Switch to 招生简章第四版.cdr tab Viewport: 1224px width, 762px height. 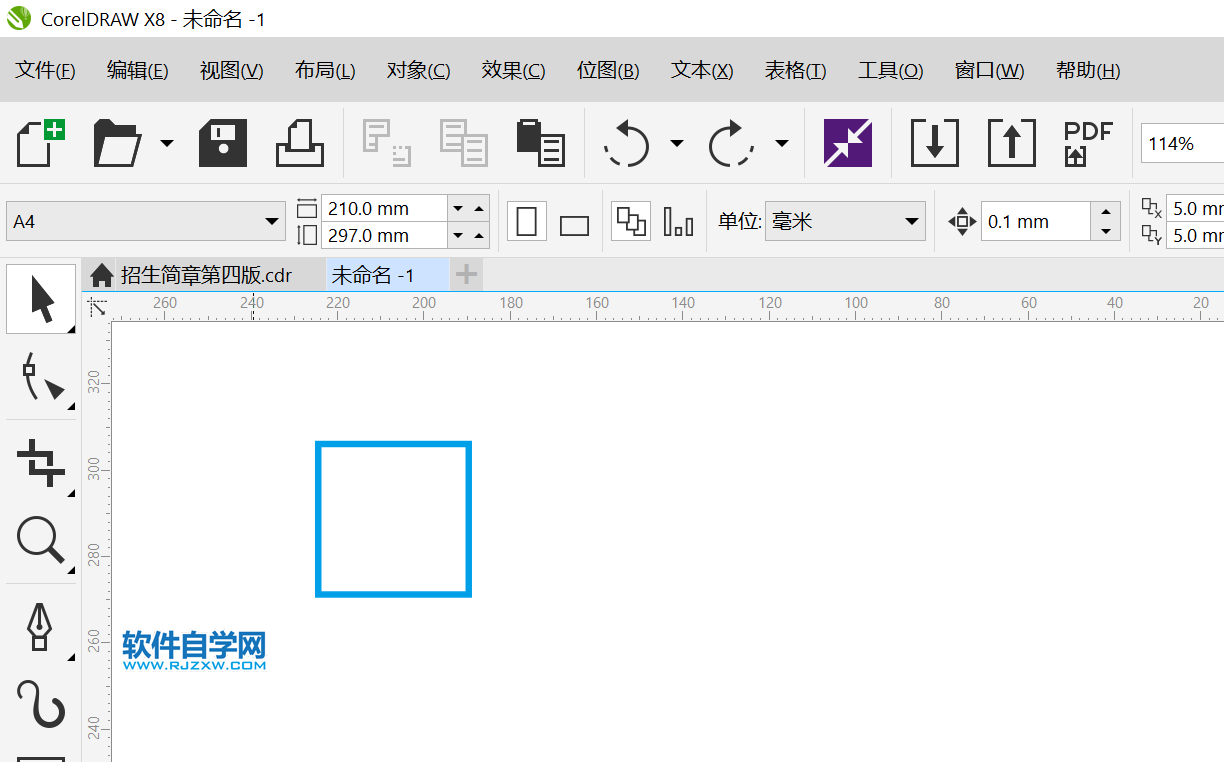coord(206,275)
